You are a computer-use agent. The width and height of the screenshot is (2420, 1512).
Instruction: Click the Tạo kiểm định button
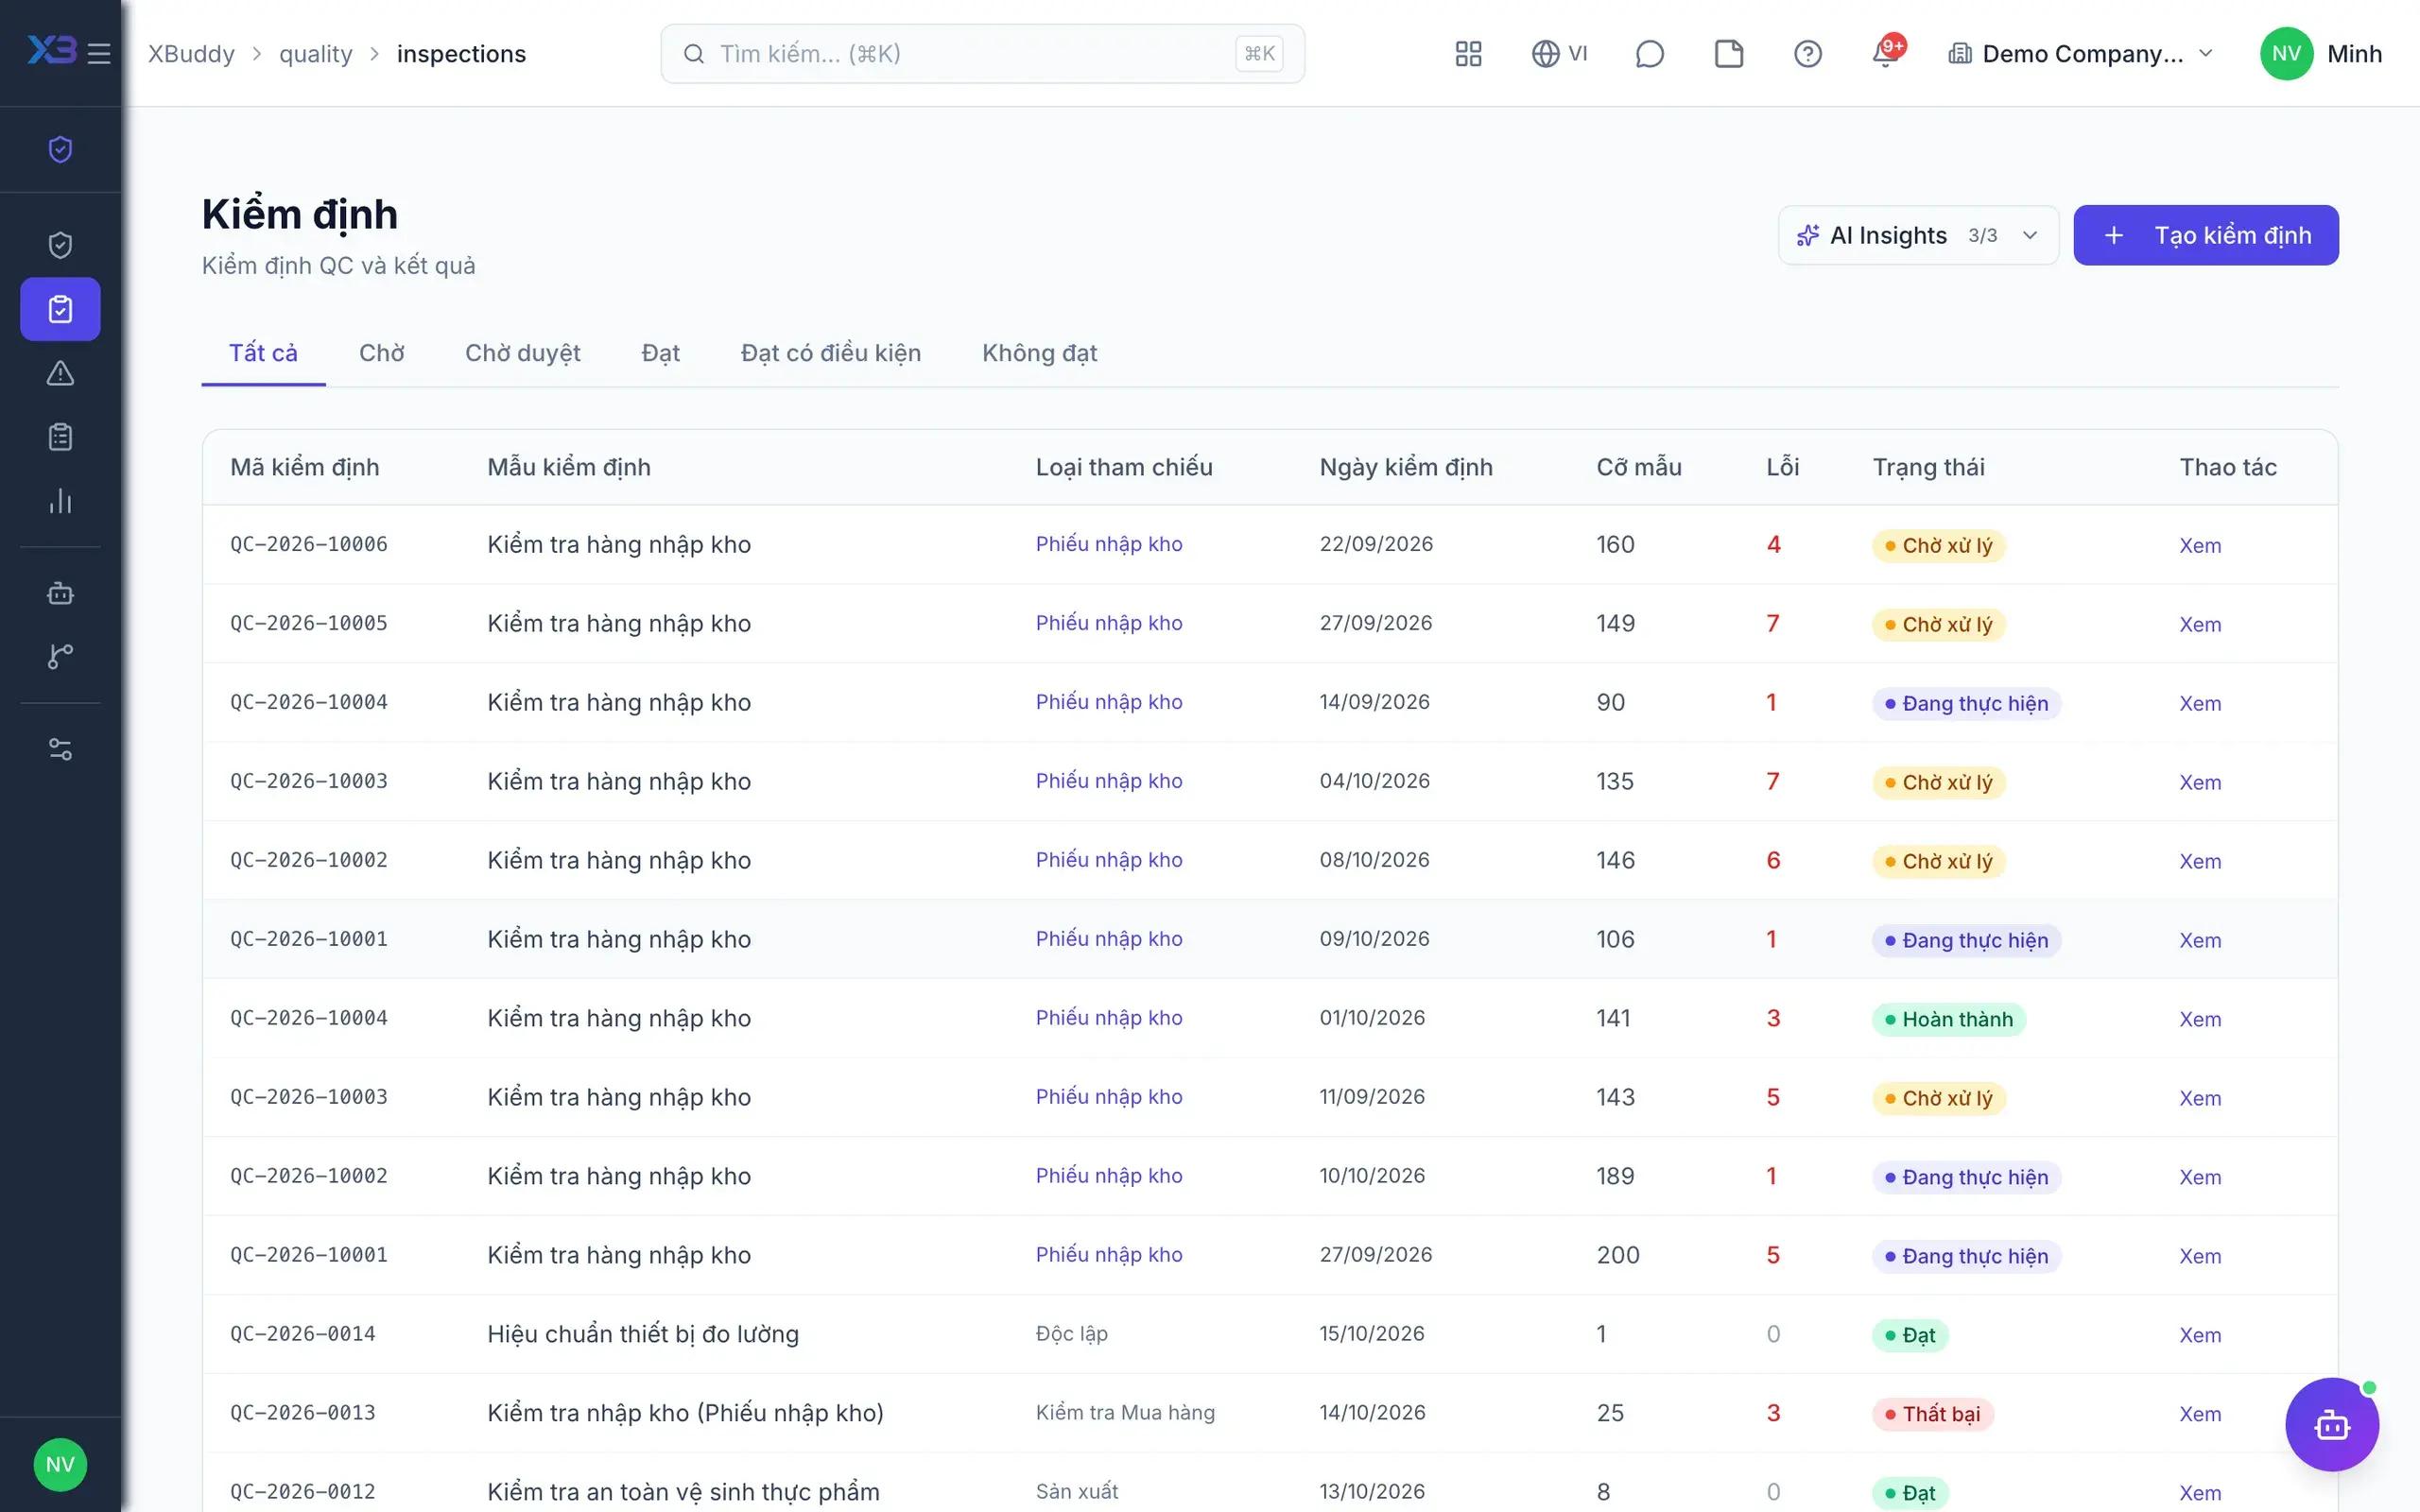tap(2205, 235)
